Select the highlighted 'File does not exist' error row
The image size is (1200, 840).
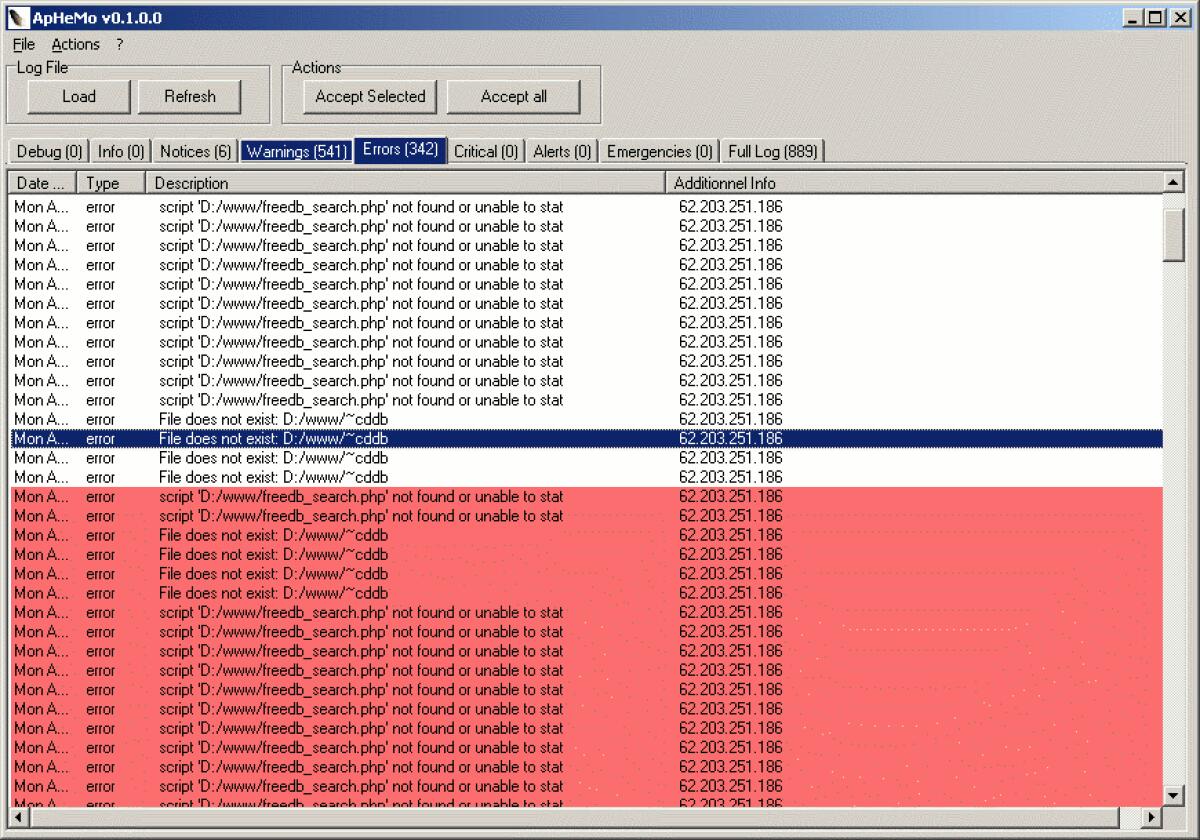click(x=400, y=438)
